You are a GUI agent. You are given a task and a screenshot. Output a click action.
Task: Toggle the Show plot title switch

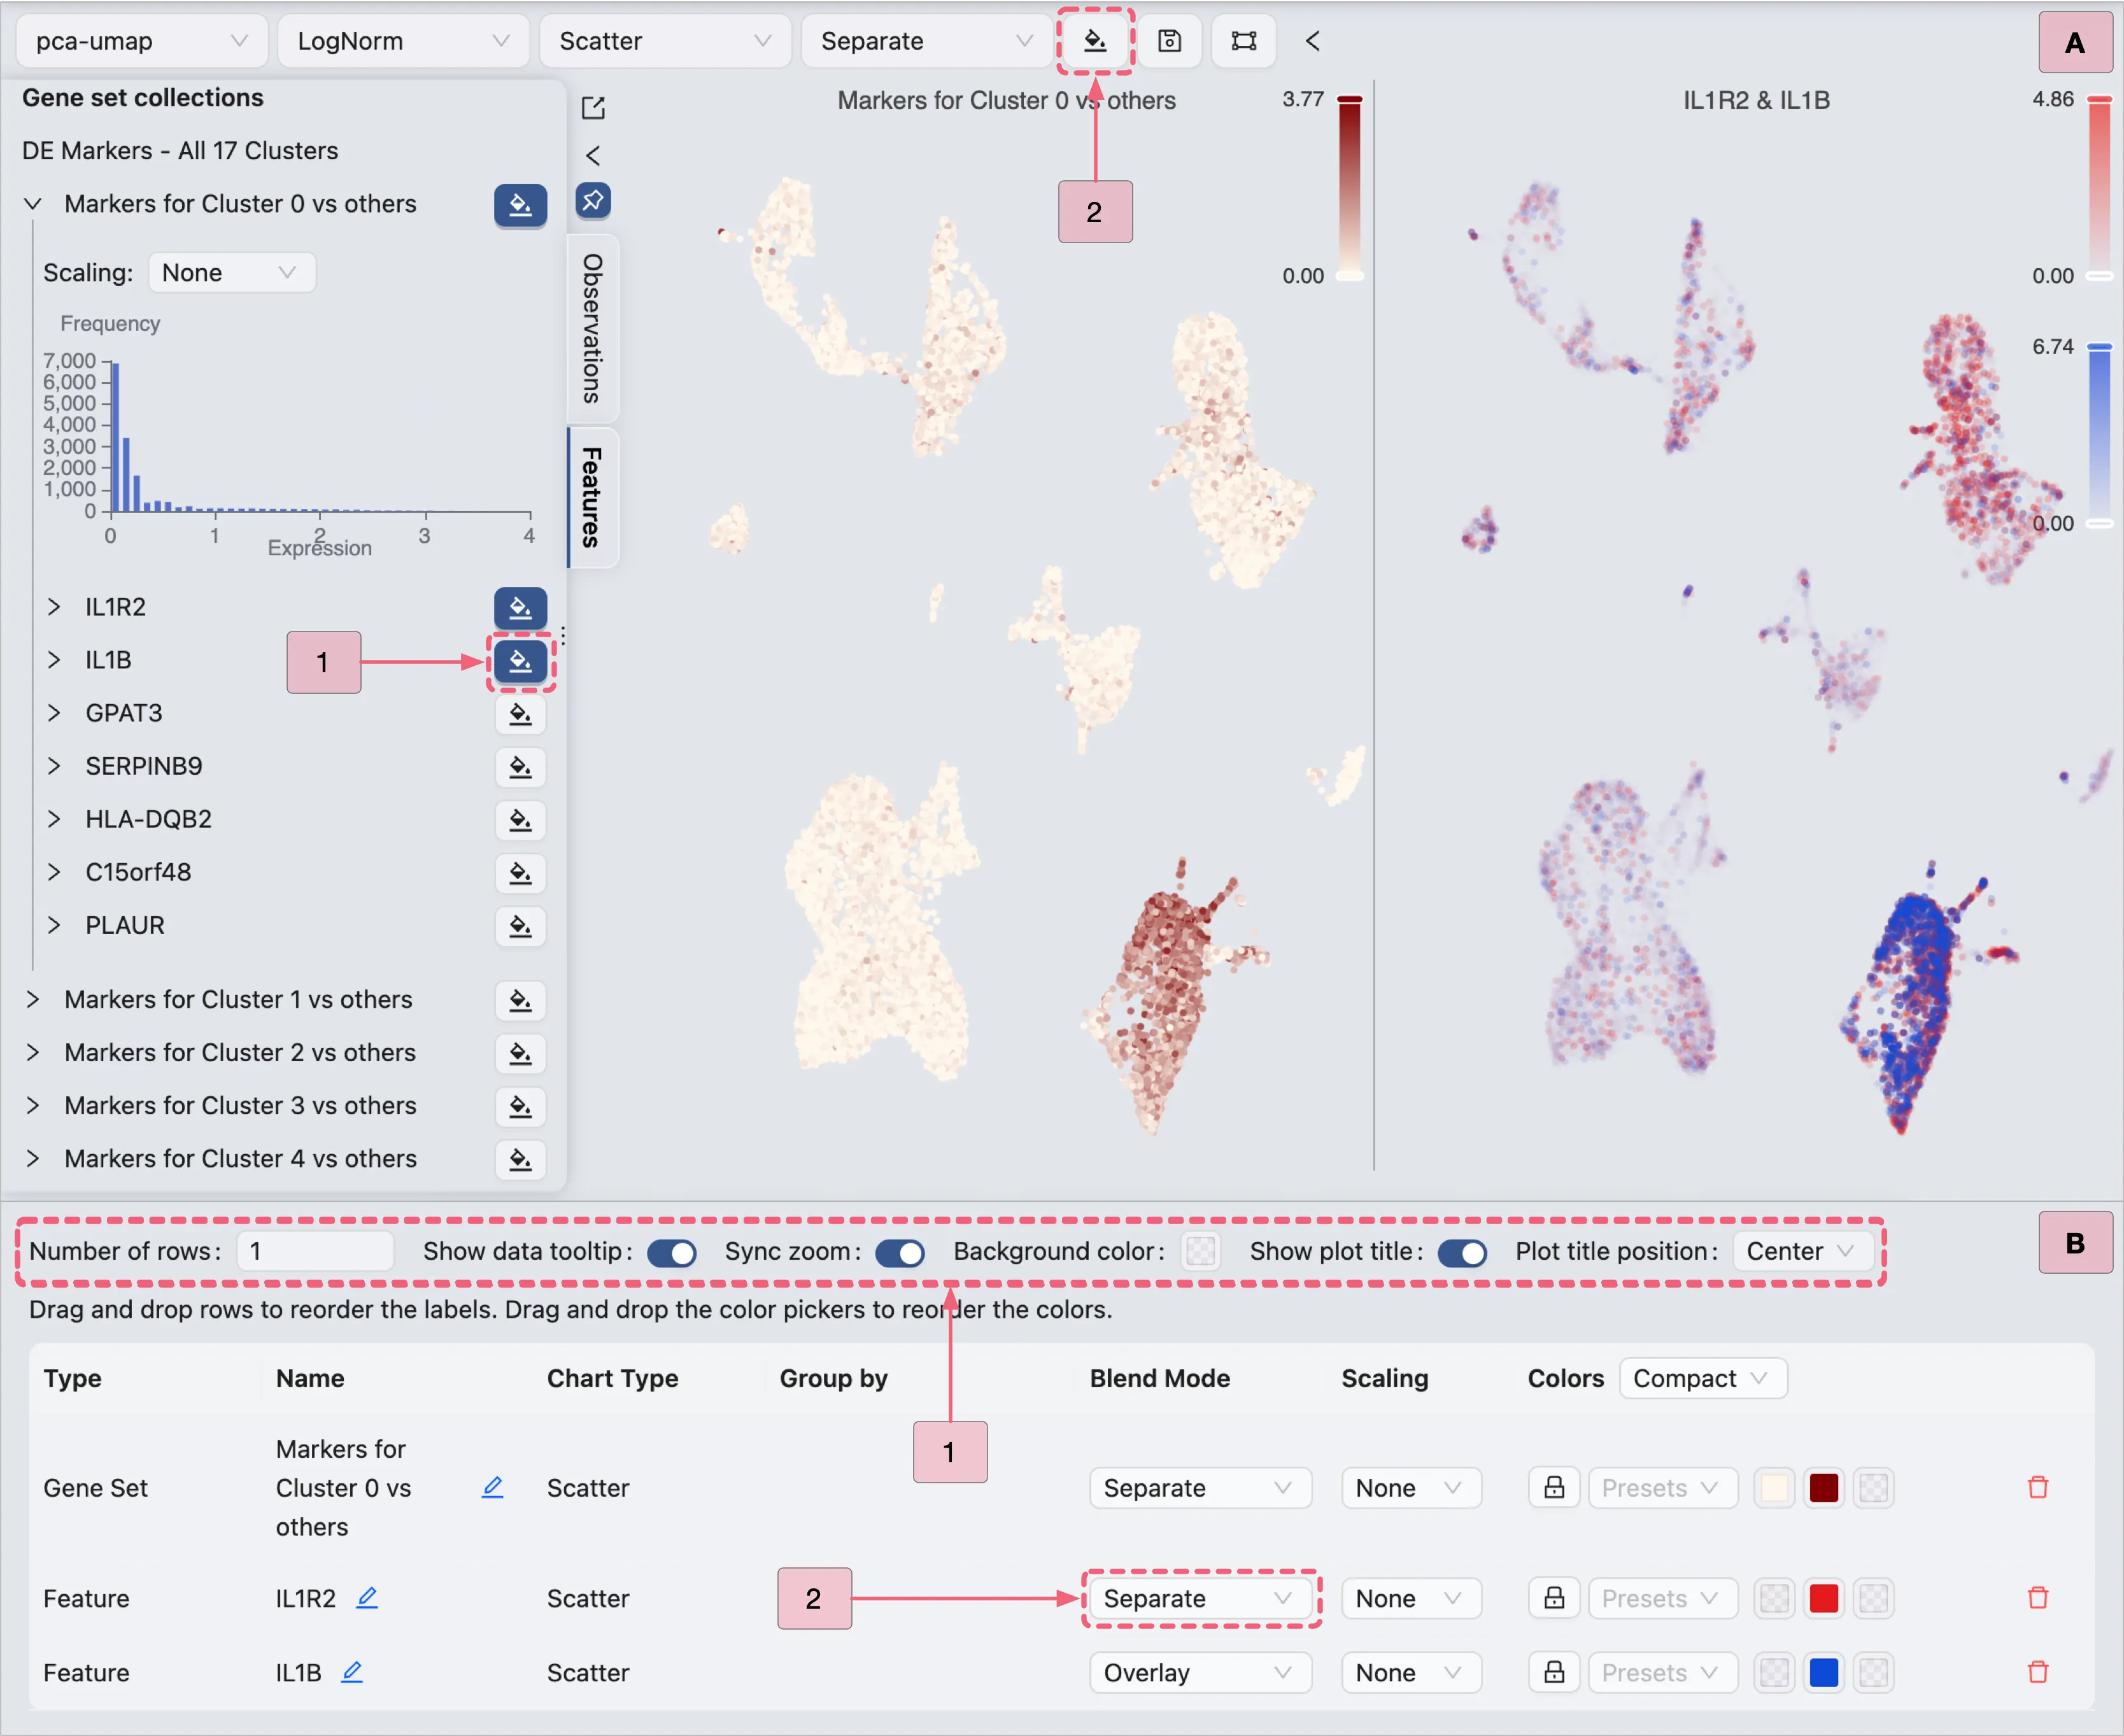[1462, 1252]
